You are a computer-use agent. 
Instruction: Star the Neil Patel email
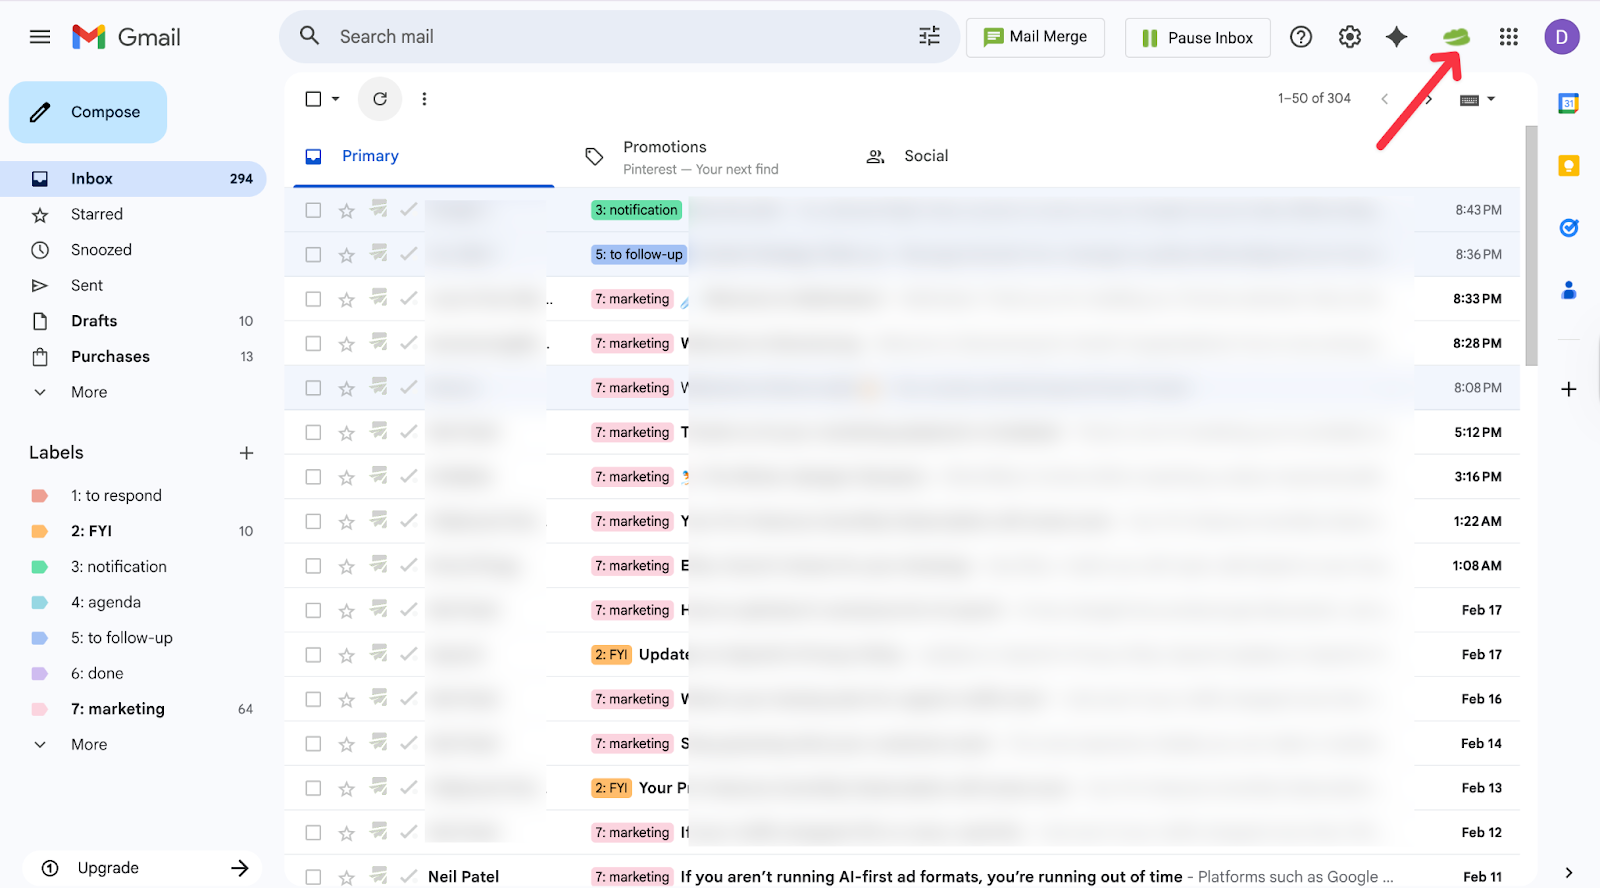click(346, 877)
